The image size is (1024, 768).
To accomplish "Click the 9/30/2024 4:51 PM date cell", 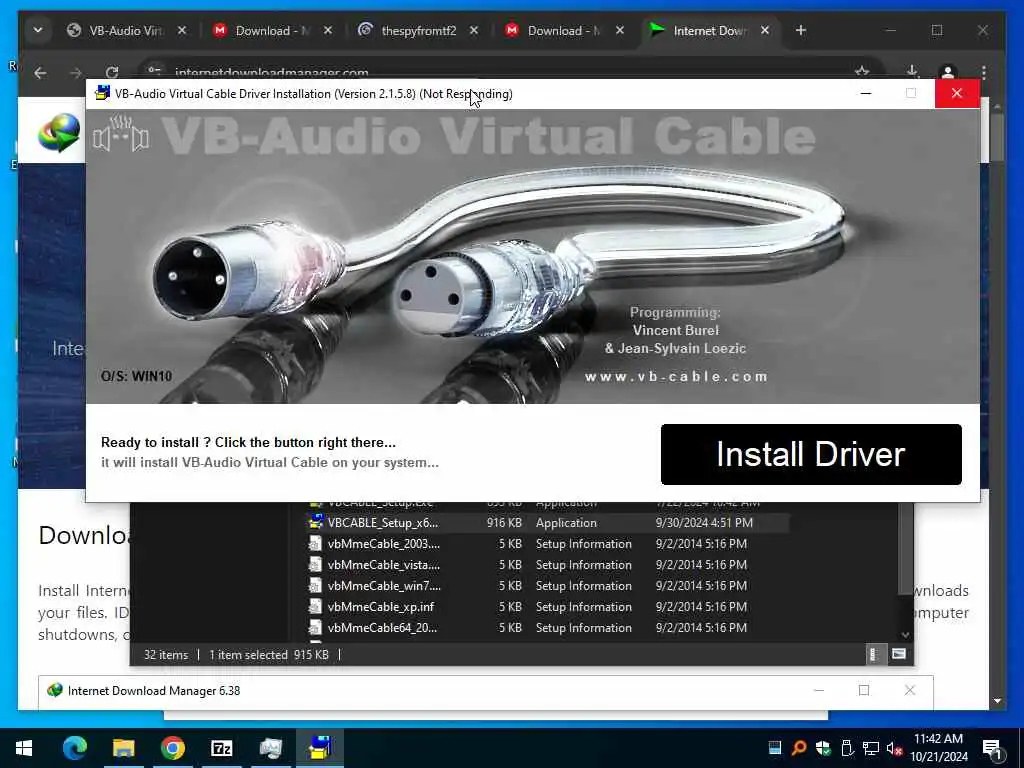I will 704,522.
